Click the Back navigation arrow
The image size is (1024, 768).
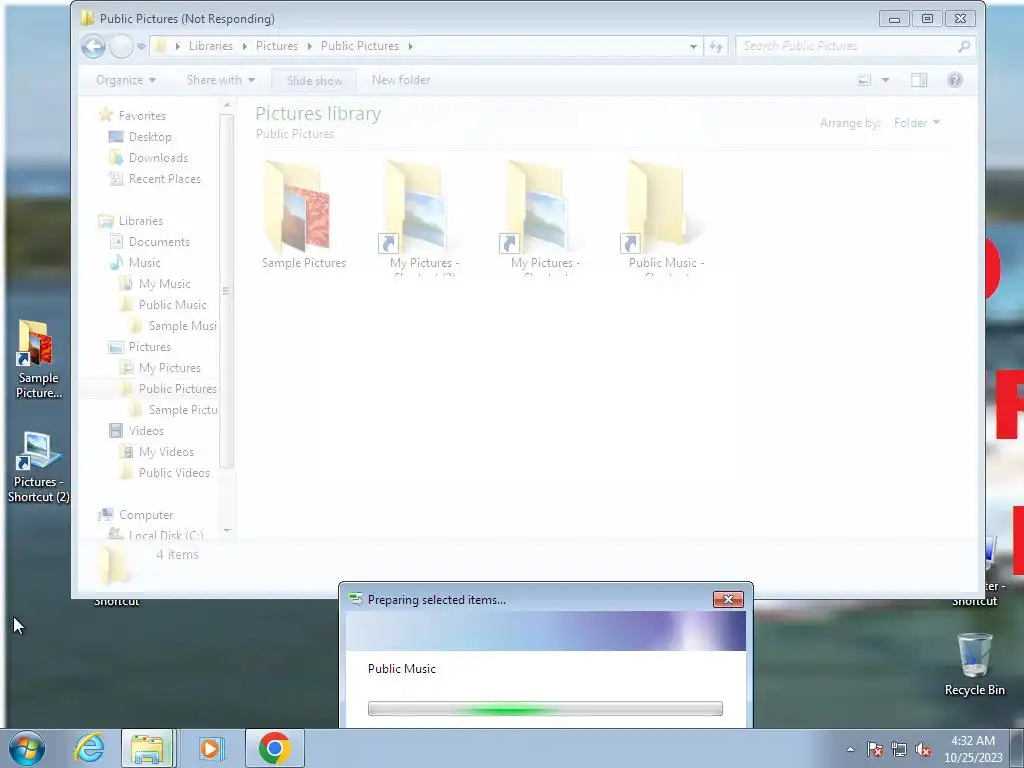coord(93,46)
